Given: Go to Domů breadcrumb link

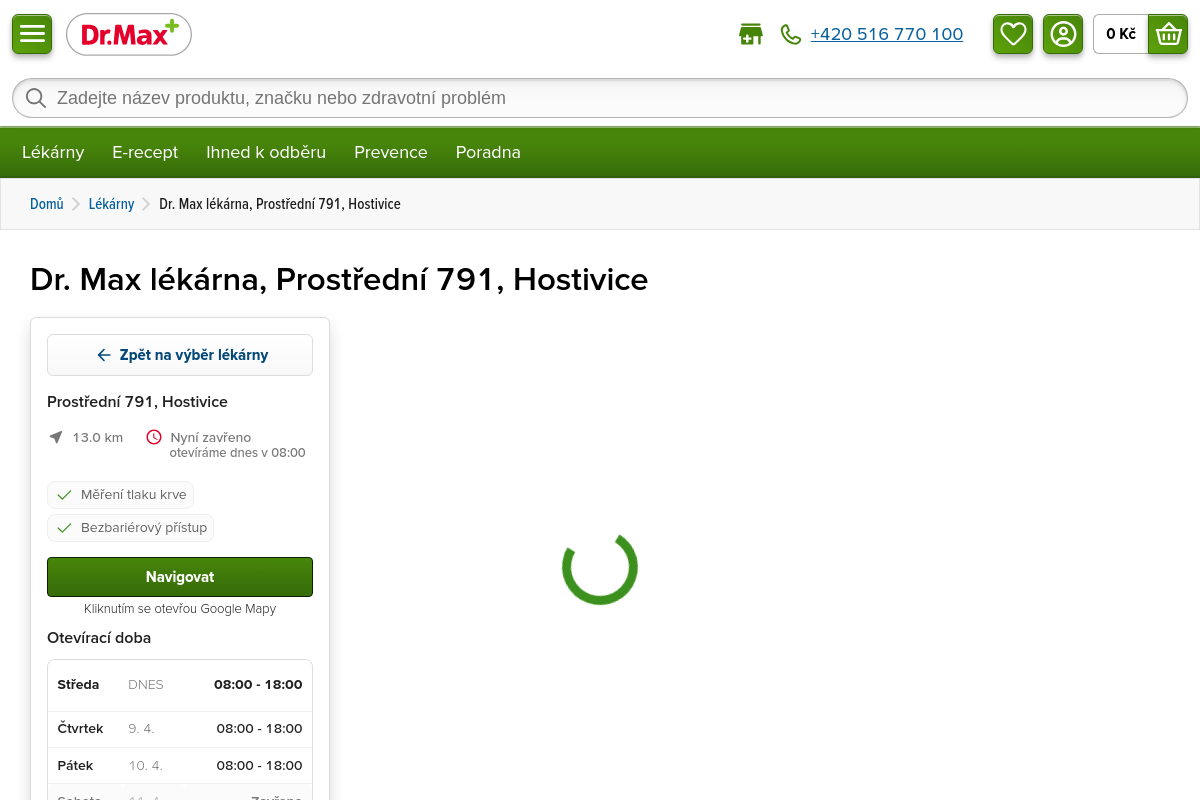Looking at the screenshot, I should pos(46,204).
